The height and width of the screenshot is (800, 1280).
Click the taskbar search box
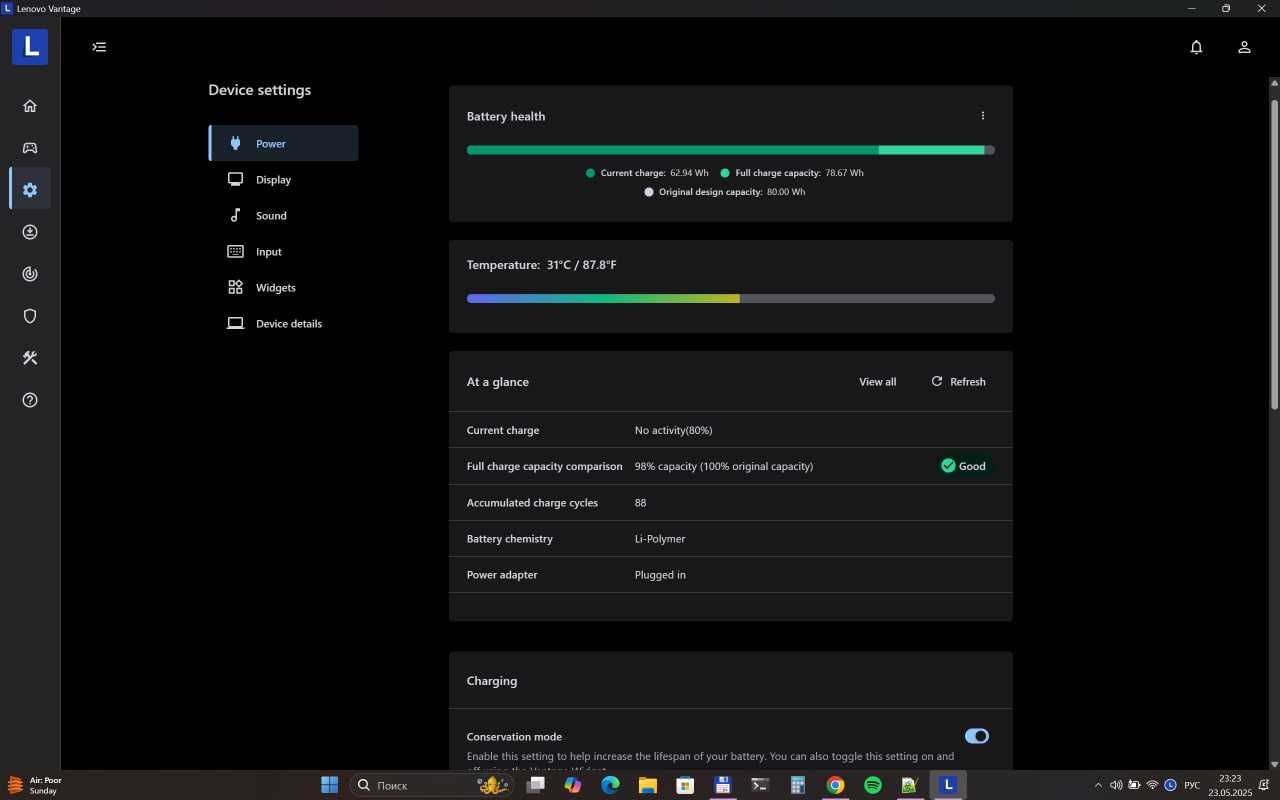(x=433, y=785)
